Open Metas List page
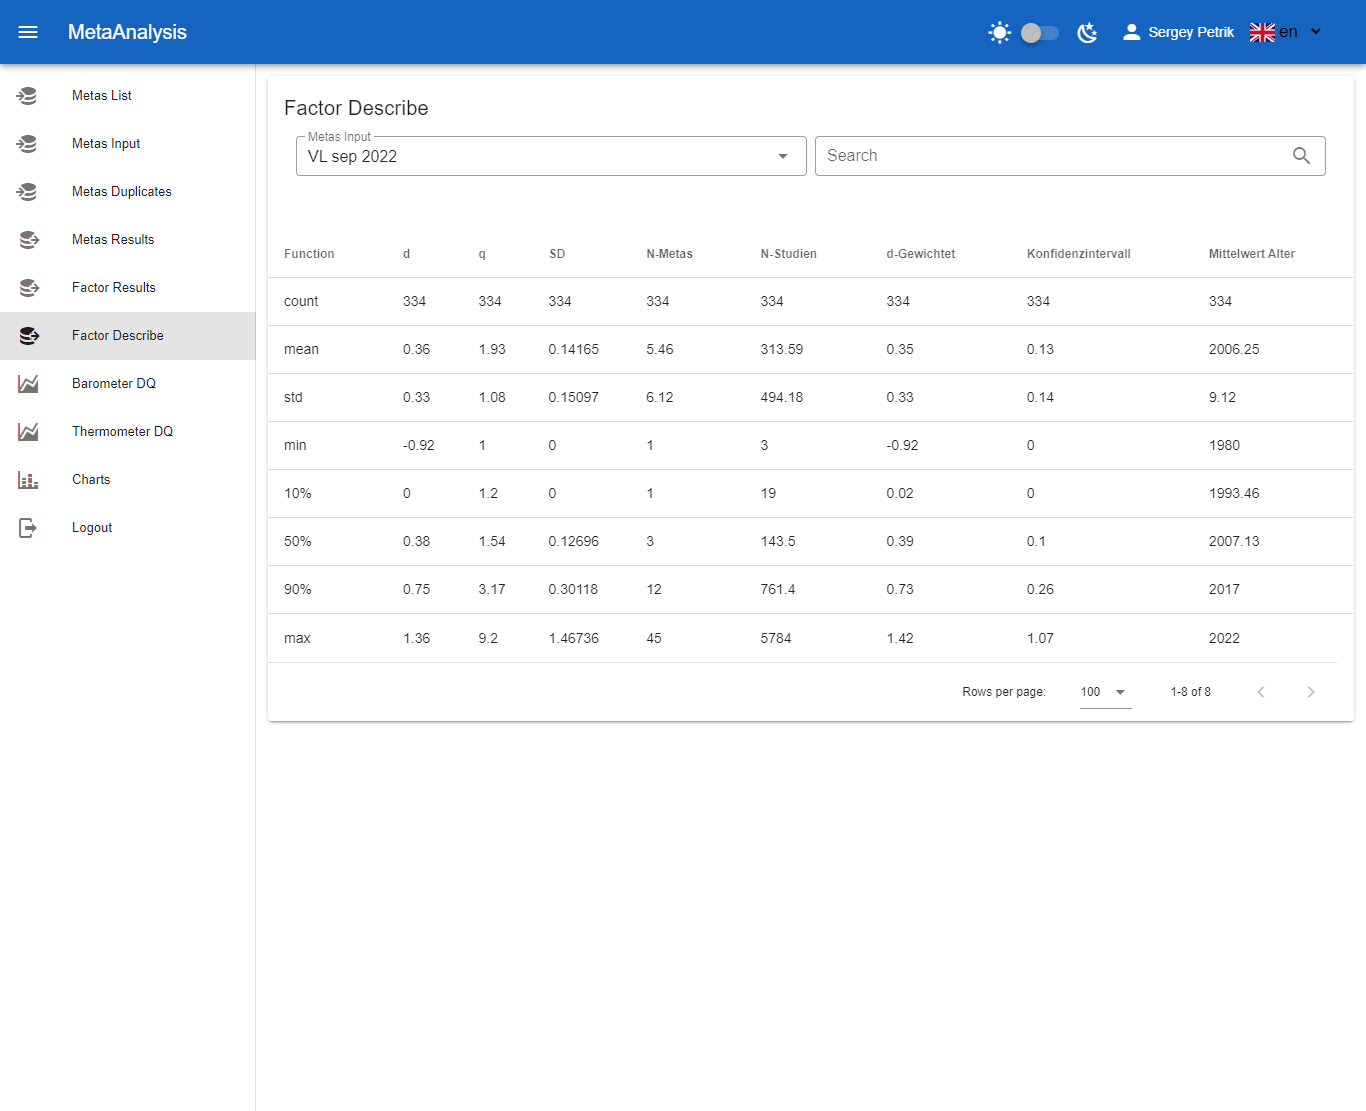The image size is (1366, 1111). tap(128, 96)
